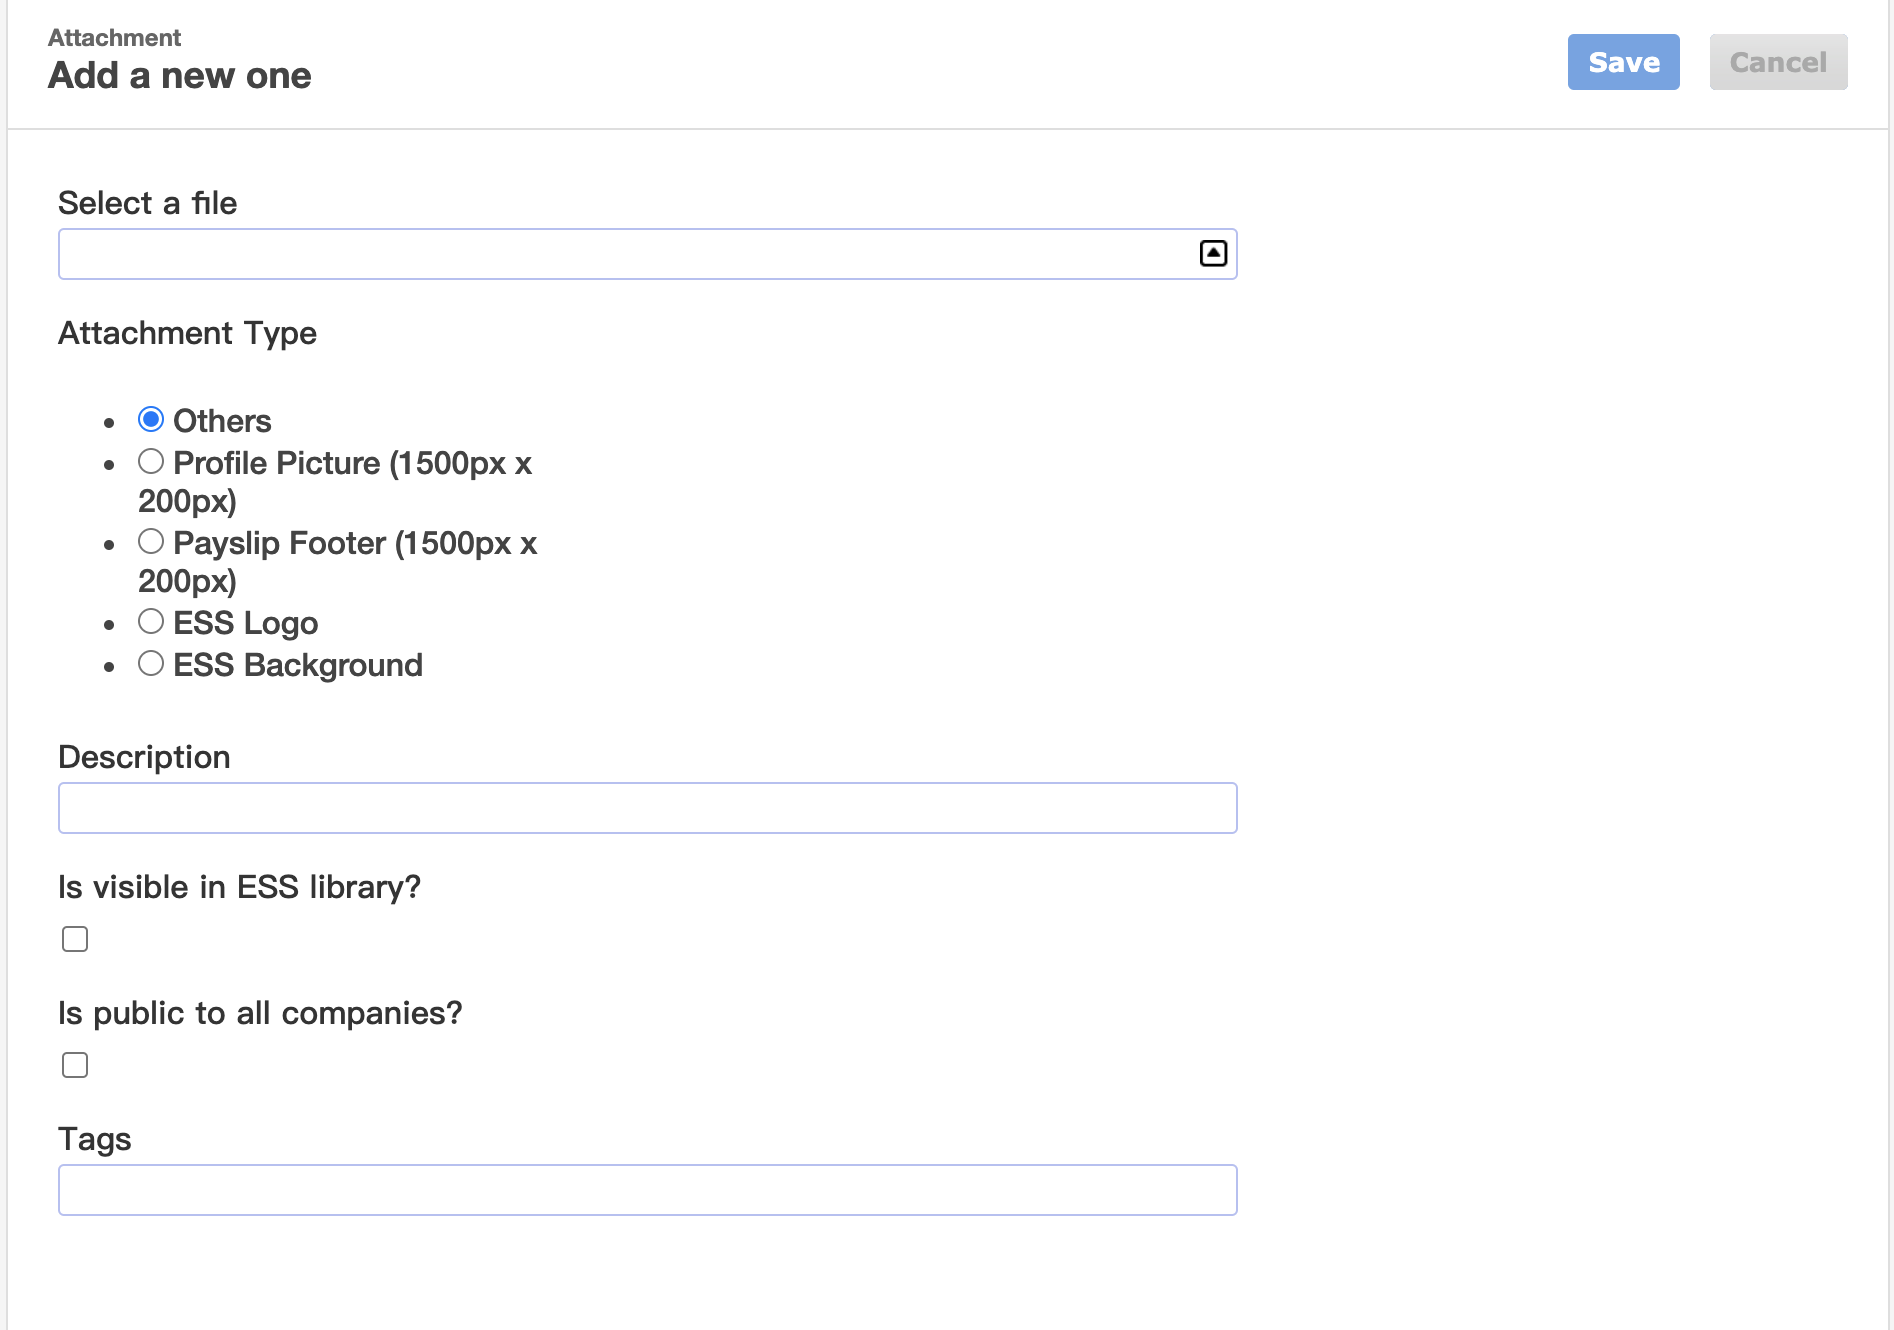Click the ESS Logo label text
Image resolution: width=1894 pixels, height=1330 pixels.
(x=245, y=623)
